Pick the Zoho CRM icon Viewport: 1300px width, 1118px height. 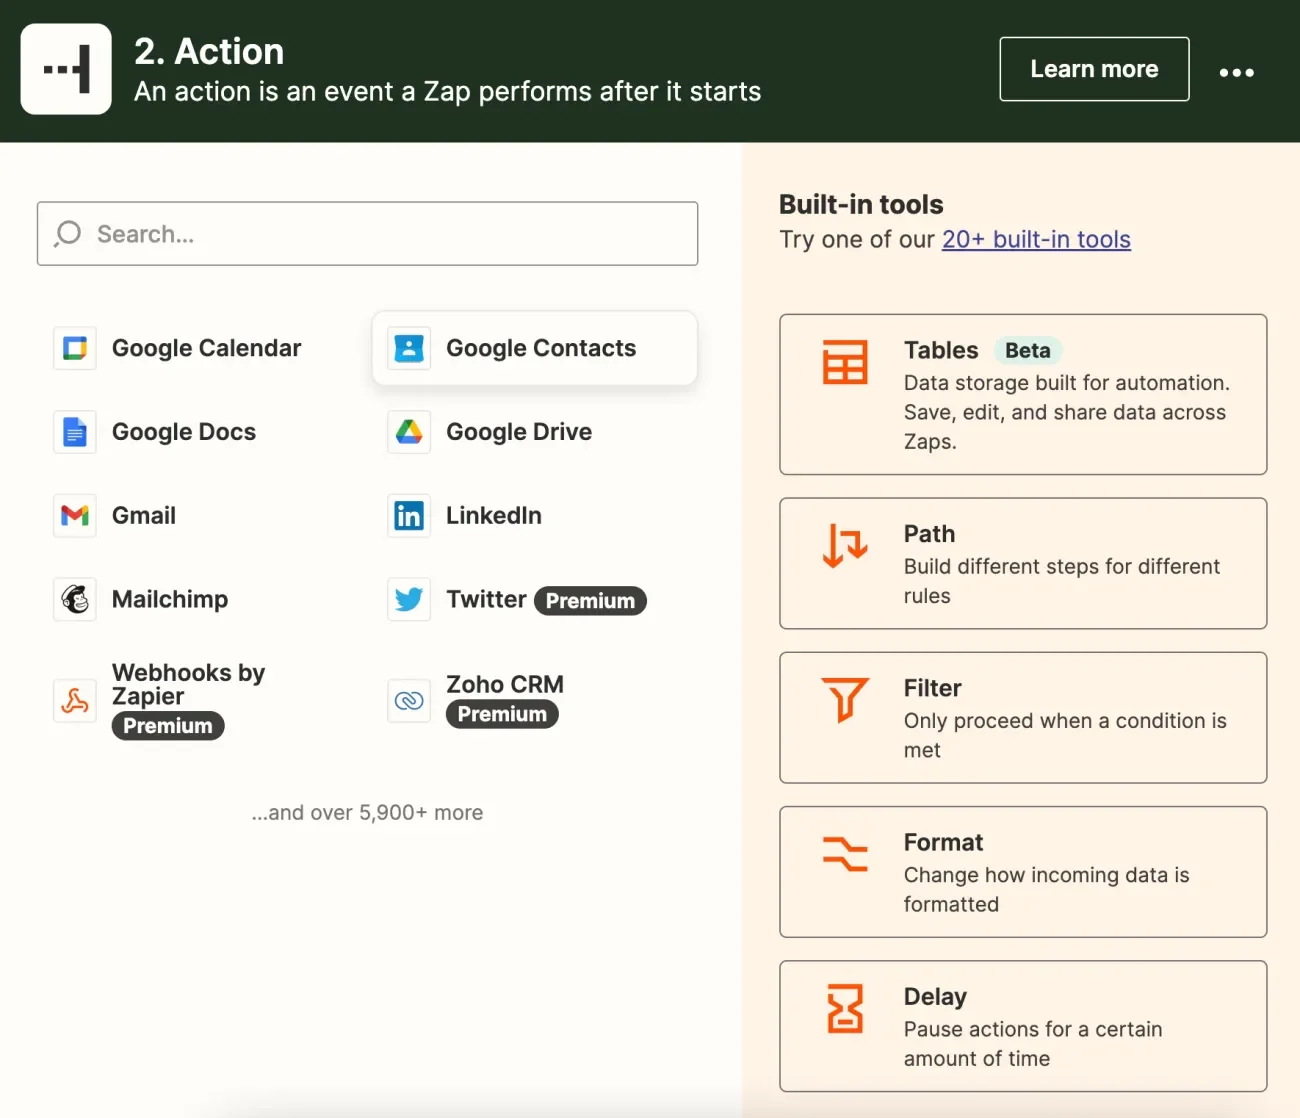coord(409,700)
